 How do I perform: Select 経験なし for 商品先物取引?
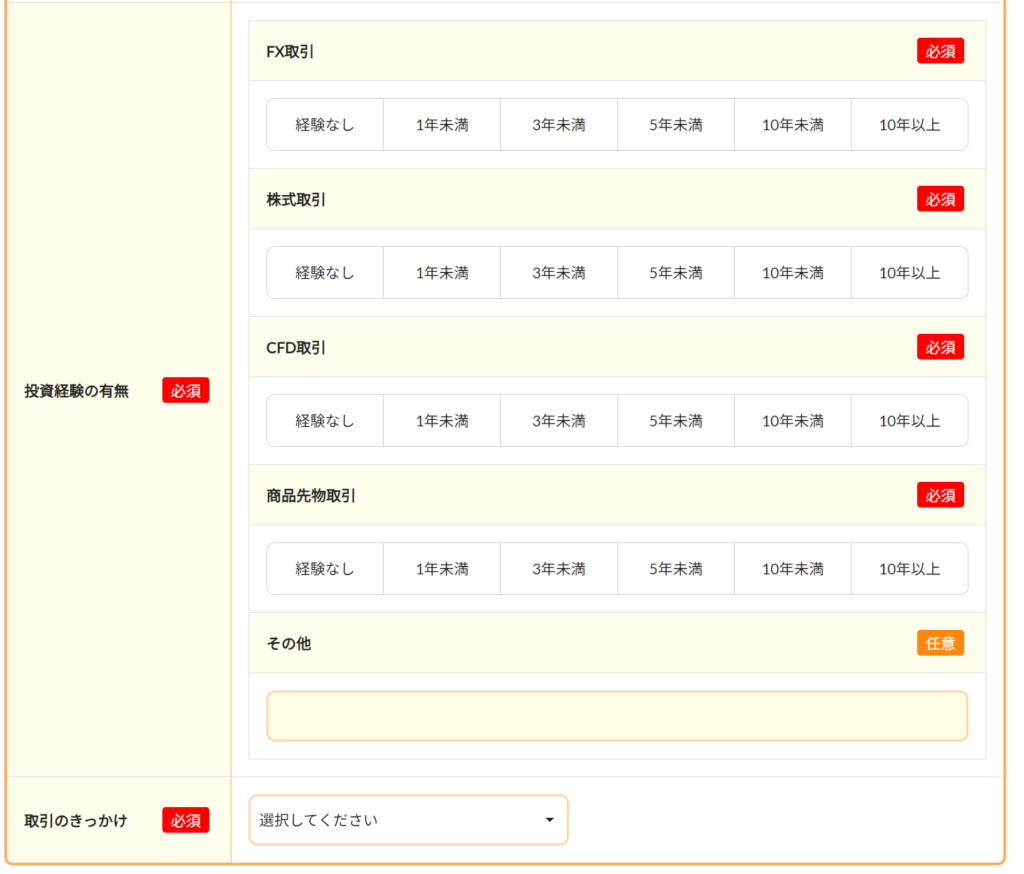click(325, 569)
